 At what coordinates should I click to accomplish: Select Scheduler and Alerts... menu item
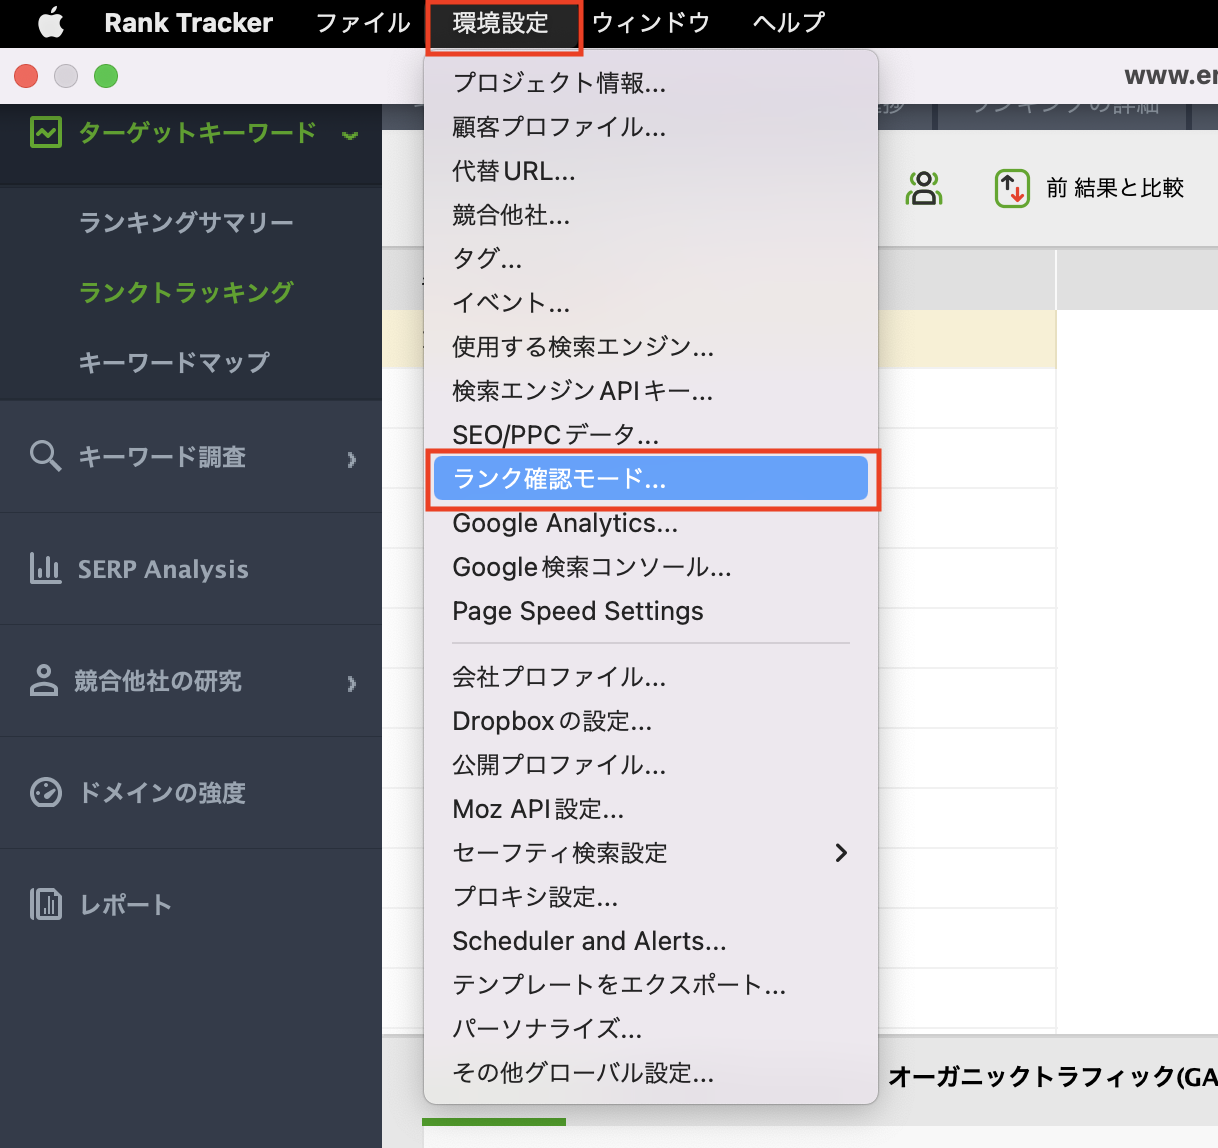point(651,941)
